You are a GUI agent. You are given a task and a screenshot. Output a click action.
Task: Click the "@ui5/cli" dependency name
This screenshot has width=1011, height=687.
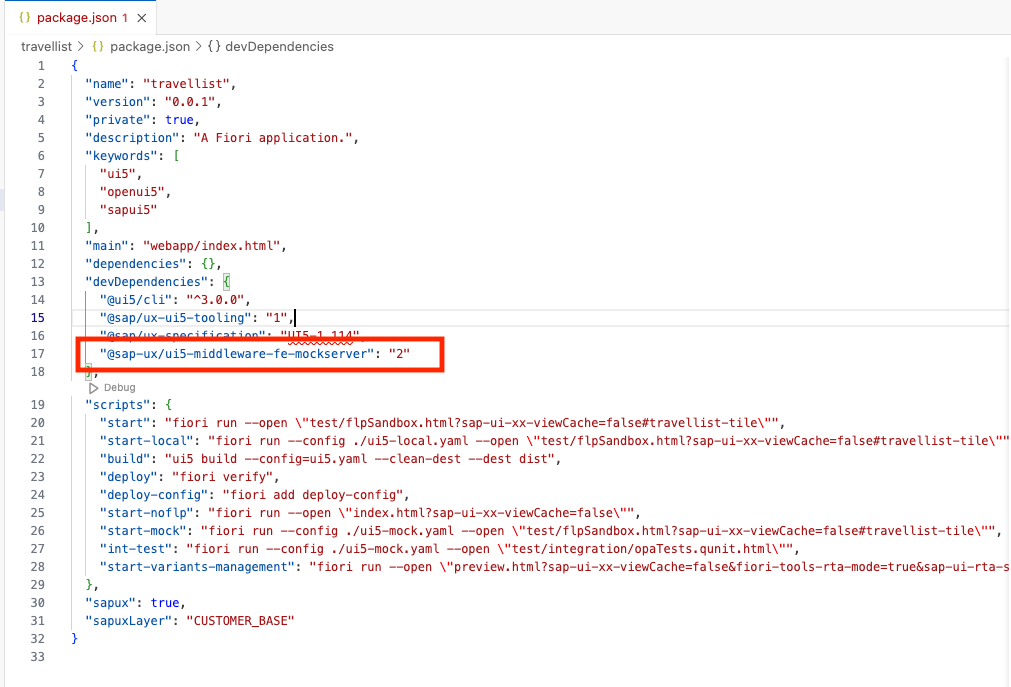coord(136,300)
